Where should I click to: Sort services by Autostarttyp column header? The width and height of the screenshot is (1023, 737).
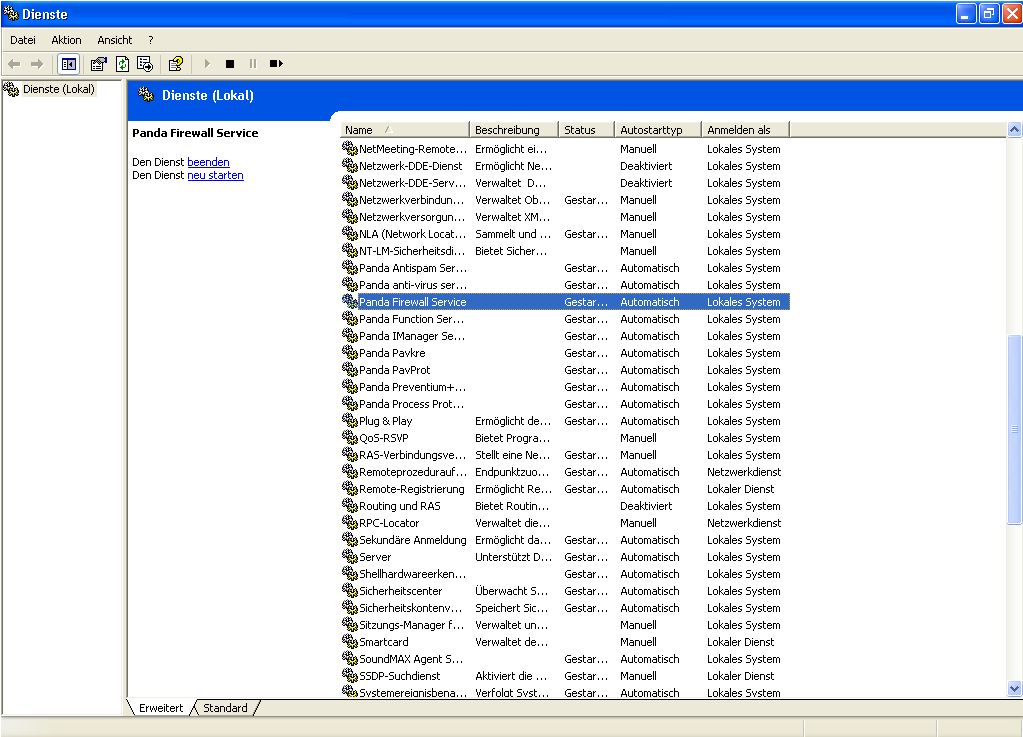[x=656, y=130]
